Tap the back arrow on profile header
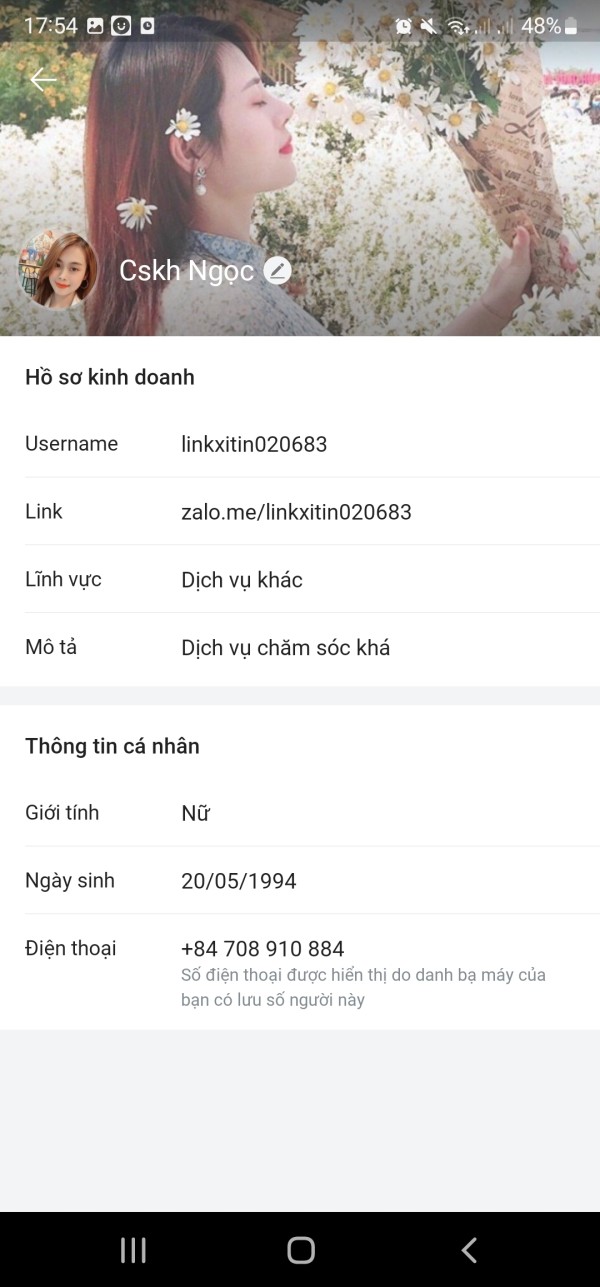The image size is (600, 1287). (x=43, y=80)
